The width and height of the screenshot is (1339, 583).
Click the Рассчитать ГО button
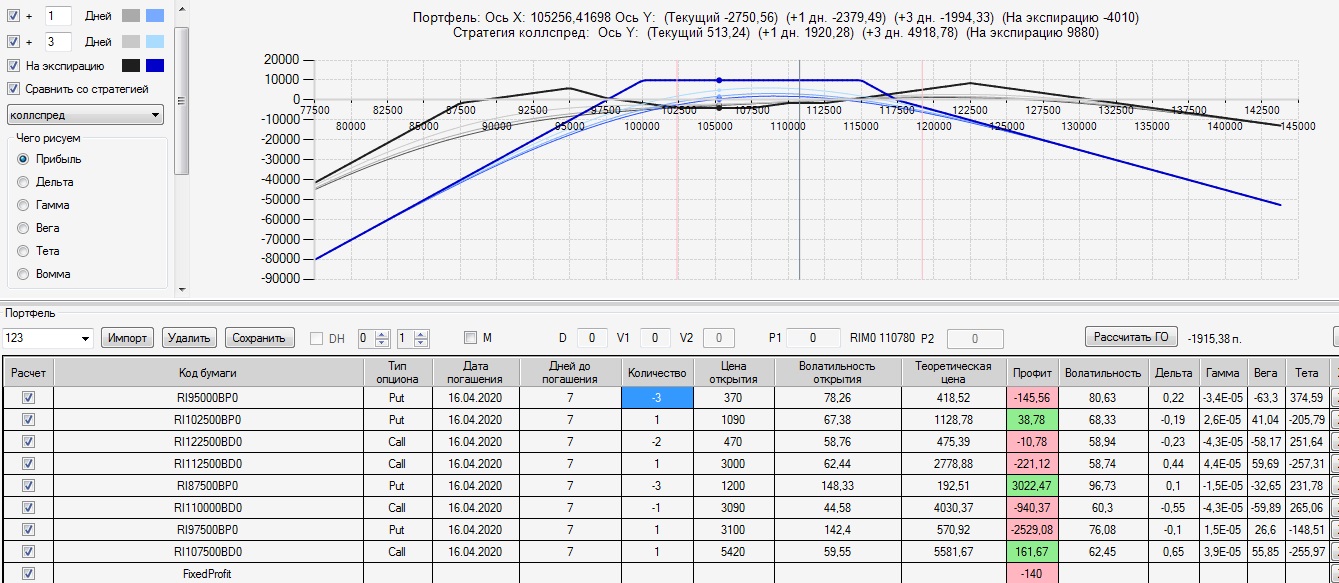(1132, 337)
